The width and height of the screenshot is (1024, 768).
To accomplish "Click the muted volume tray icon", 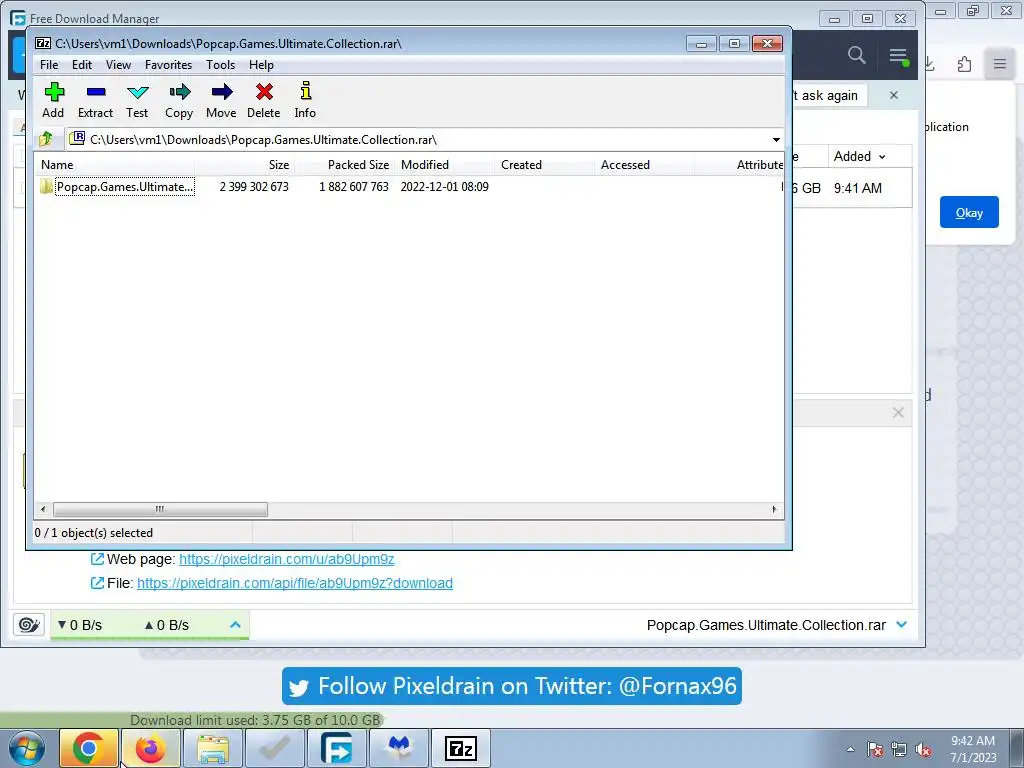I will pyautogui.click(x=923, y=749).
